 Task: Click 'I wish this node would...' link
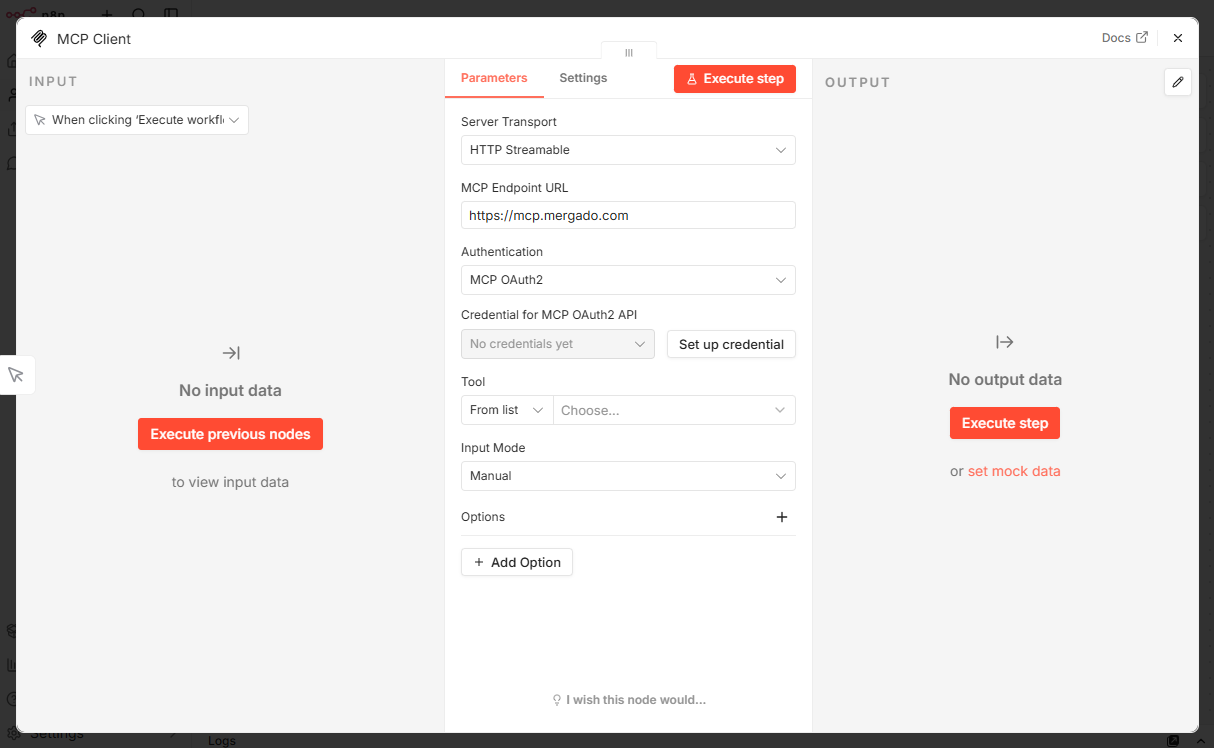pyautogui.click(x=629, y=700)
